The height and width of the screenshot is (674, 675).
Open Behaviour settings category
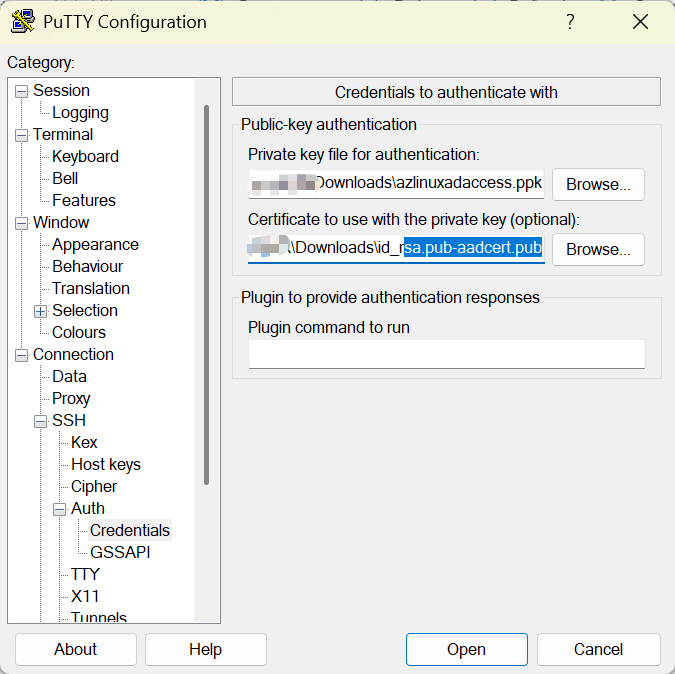point(87,266)
